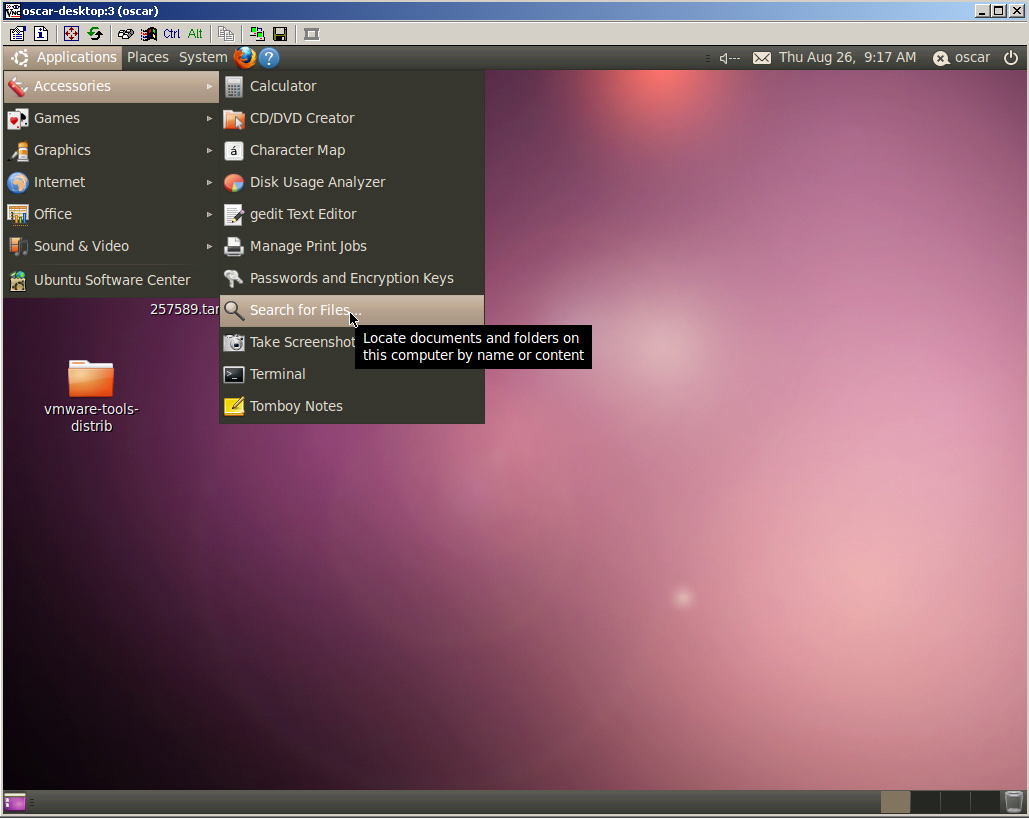Open Manage Print Jobs
Viewport: 1029px width, 819px height.
tap(352, 247)
